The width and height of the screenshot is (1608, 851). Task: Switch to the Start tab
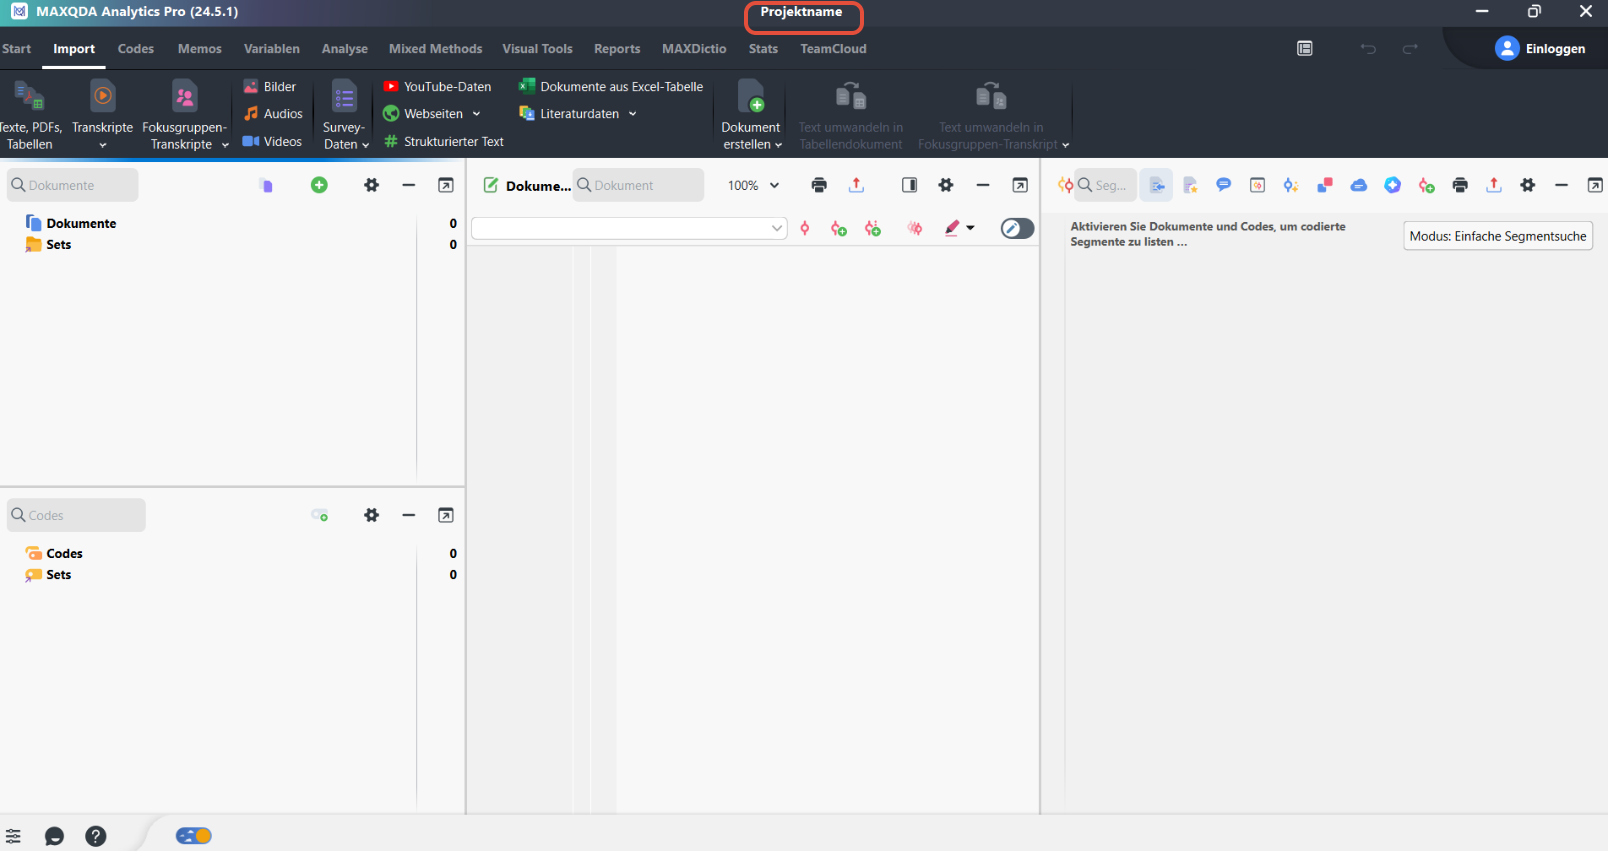[x=16, y=49]
